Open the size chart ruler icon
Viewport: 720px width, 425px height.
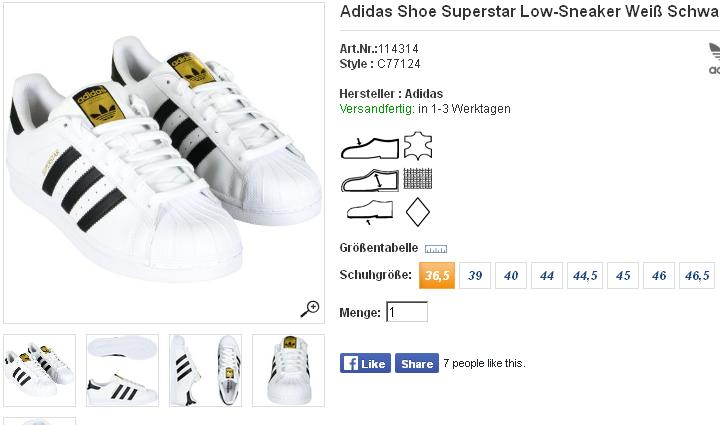coord(436,249)
